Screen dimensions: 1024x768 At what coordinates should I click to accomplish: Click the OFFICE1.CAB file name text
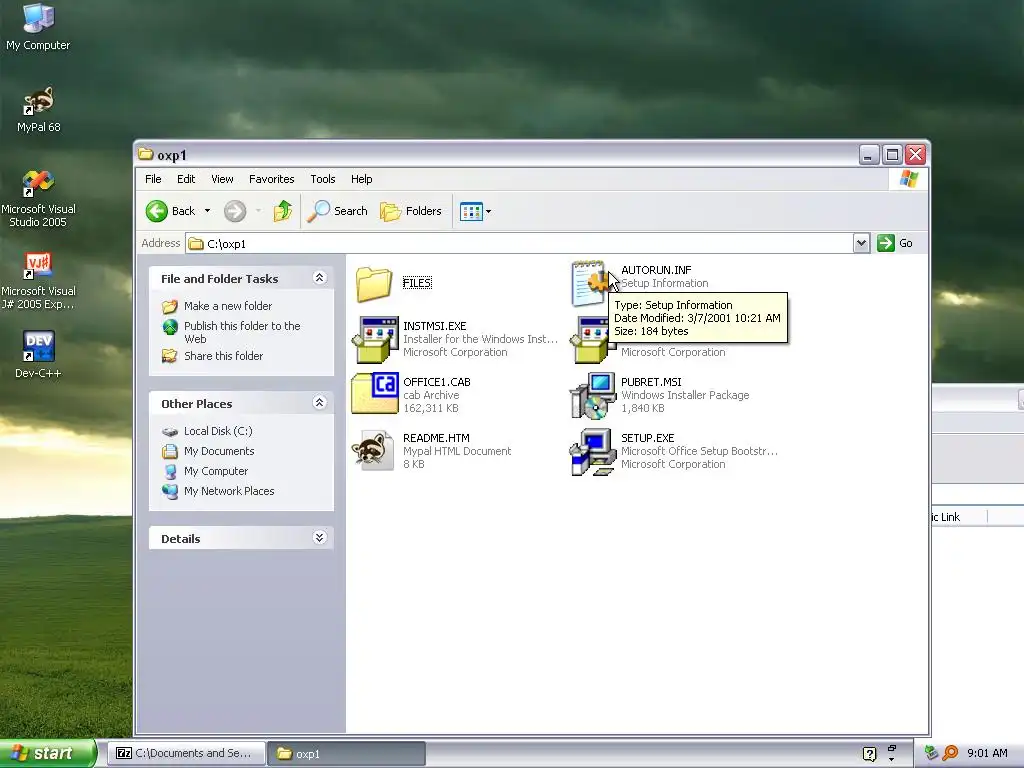coord(437,382)
